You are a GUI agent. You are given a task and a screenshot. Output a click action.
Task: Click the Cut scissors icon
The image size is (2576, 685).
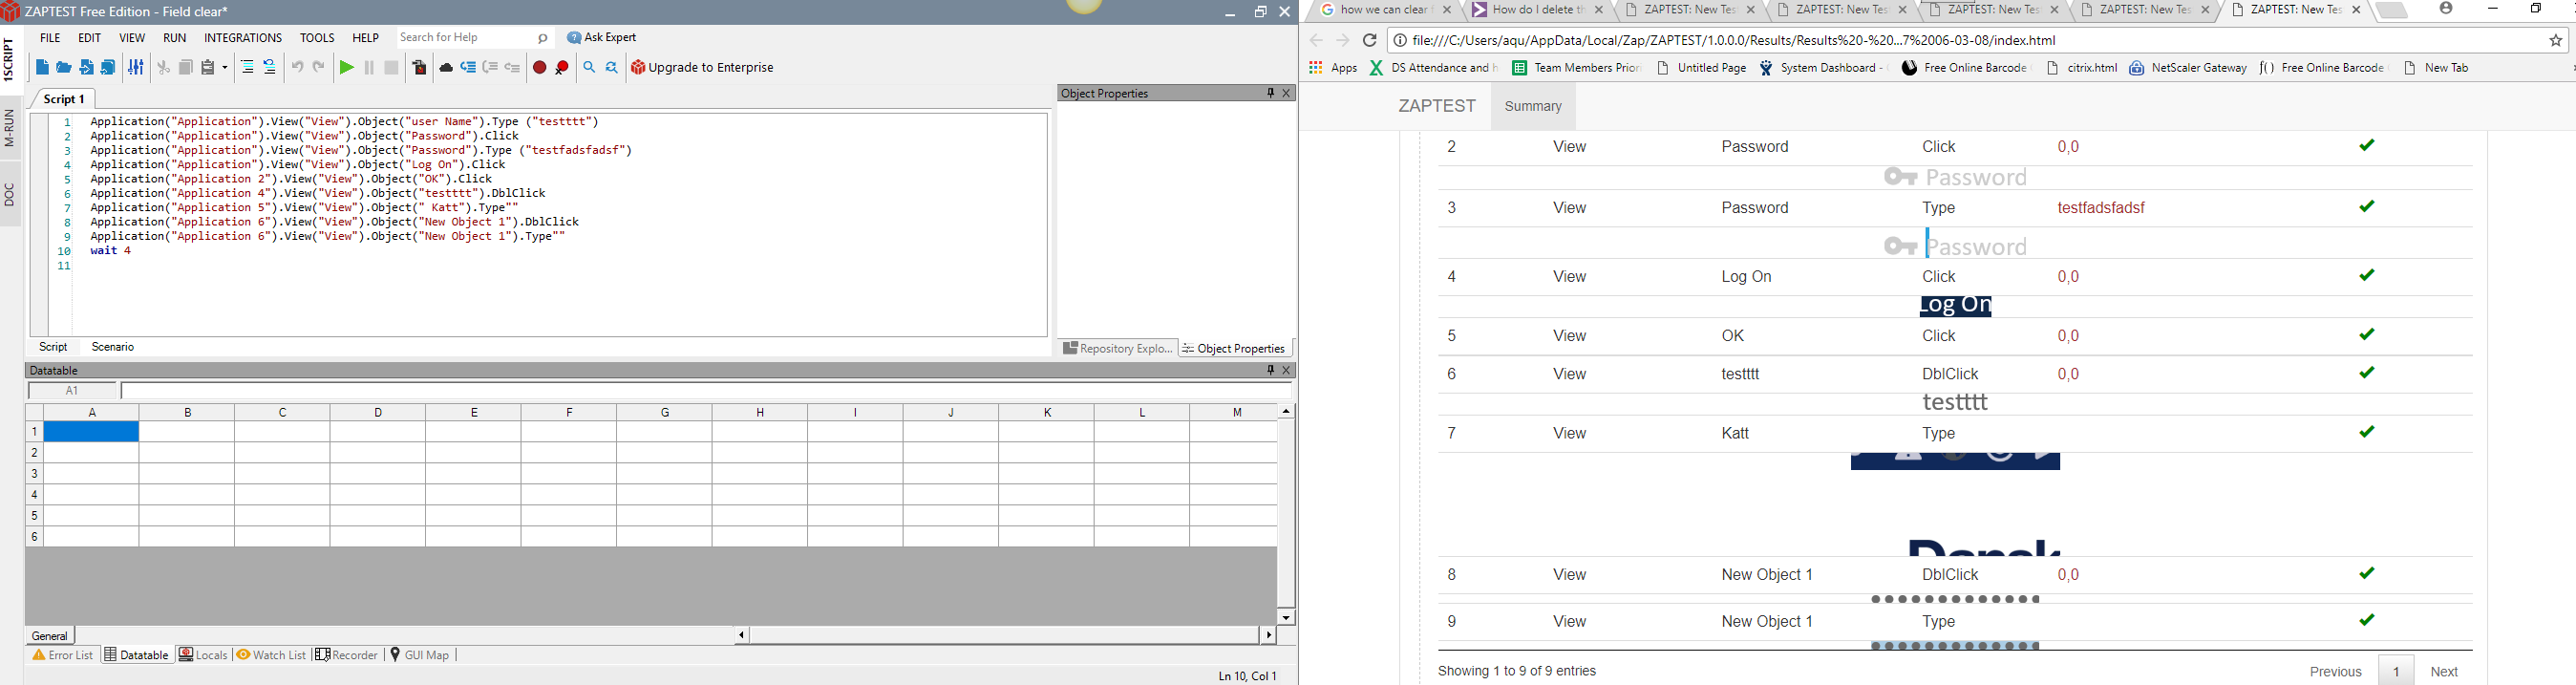click(163, 68)
